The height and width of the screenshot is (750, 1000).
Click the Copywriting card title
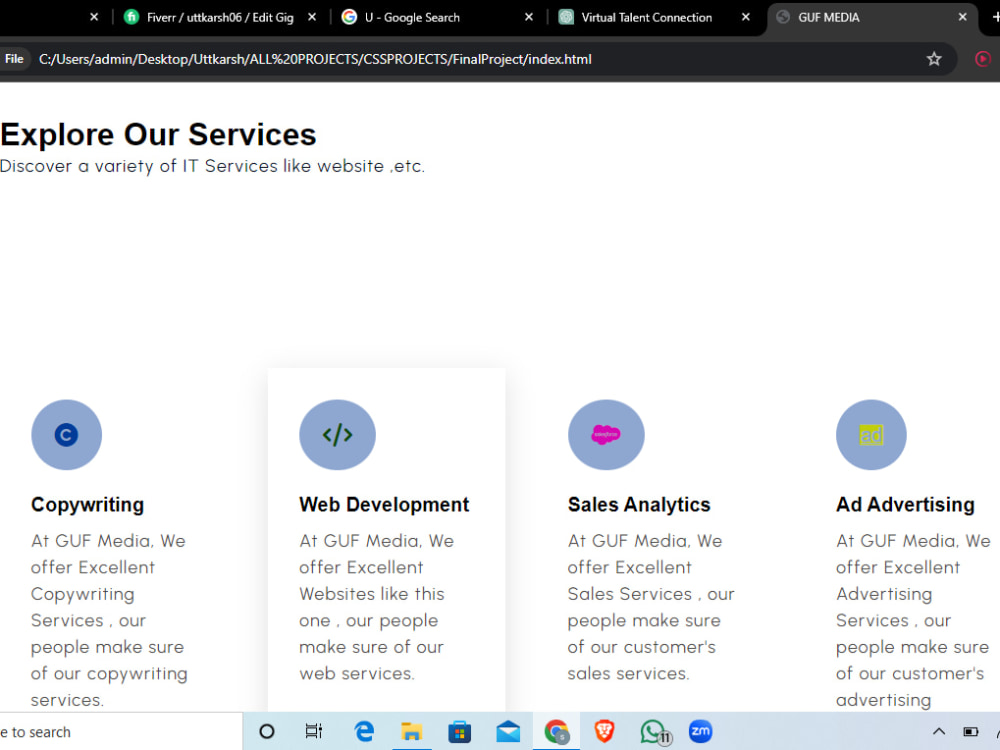click(87, 504)
